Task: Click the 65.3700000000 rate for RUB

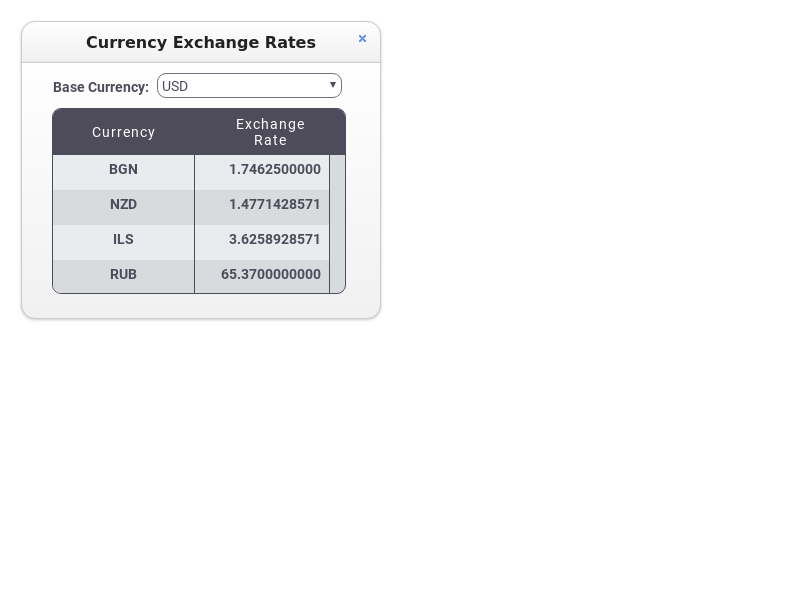Action: (270, 275)
